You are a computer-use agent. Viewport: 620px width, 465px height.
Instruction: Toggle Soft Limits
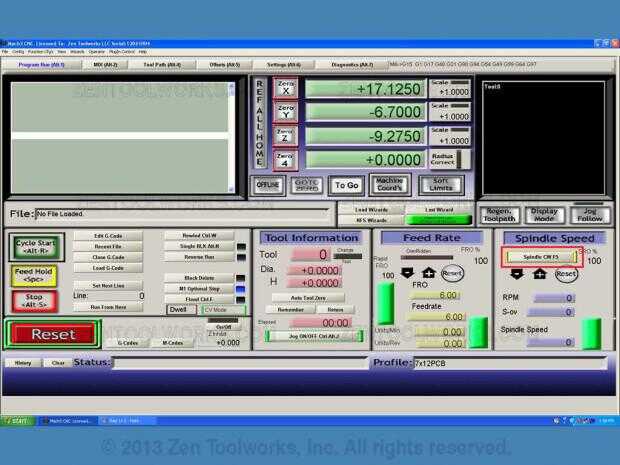click(441, 185)
